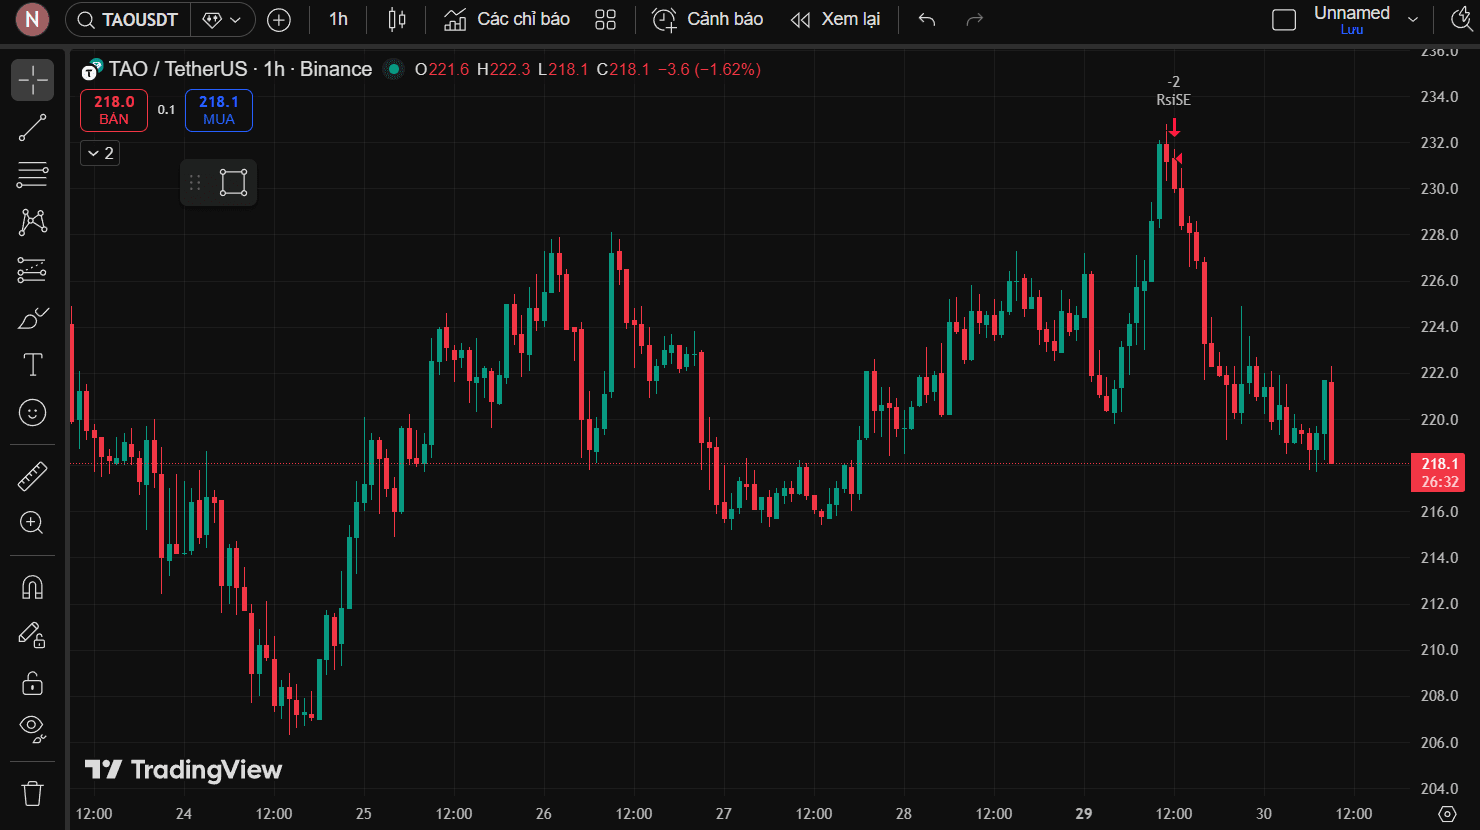Redo the last chart action

coord(975,19)
